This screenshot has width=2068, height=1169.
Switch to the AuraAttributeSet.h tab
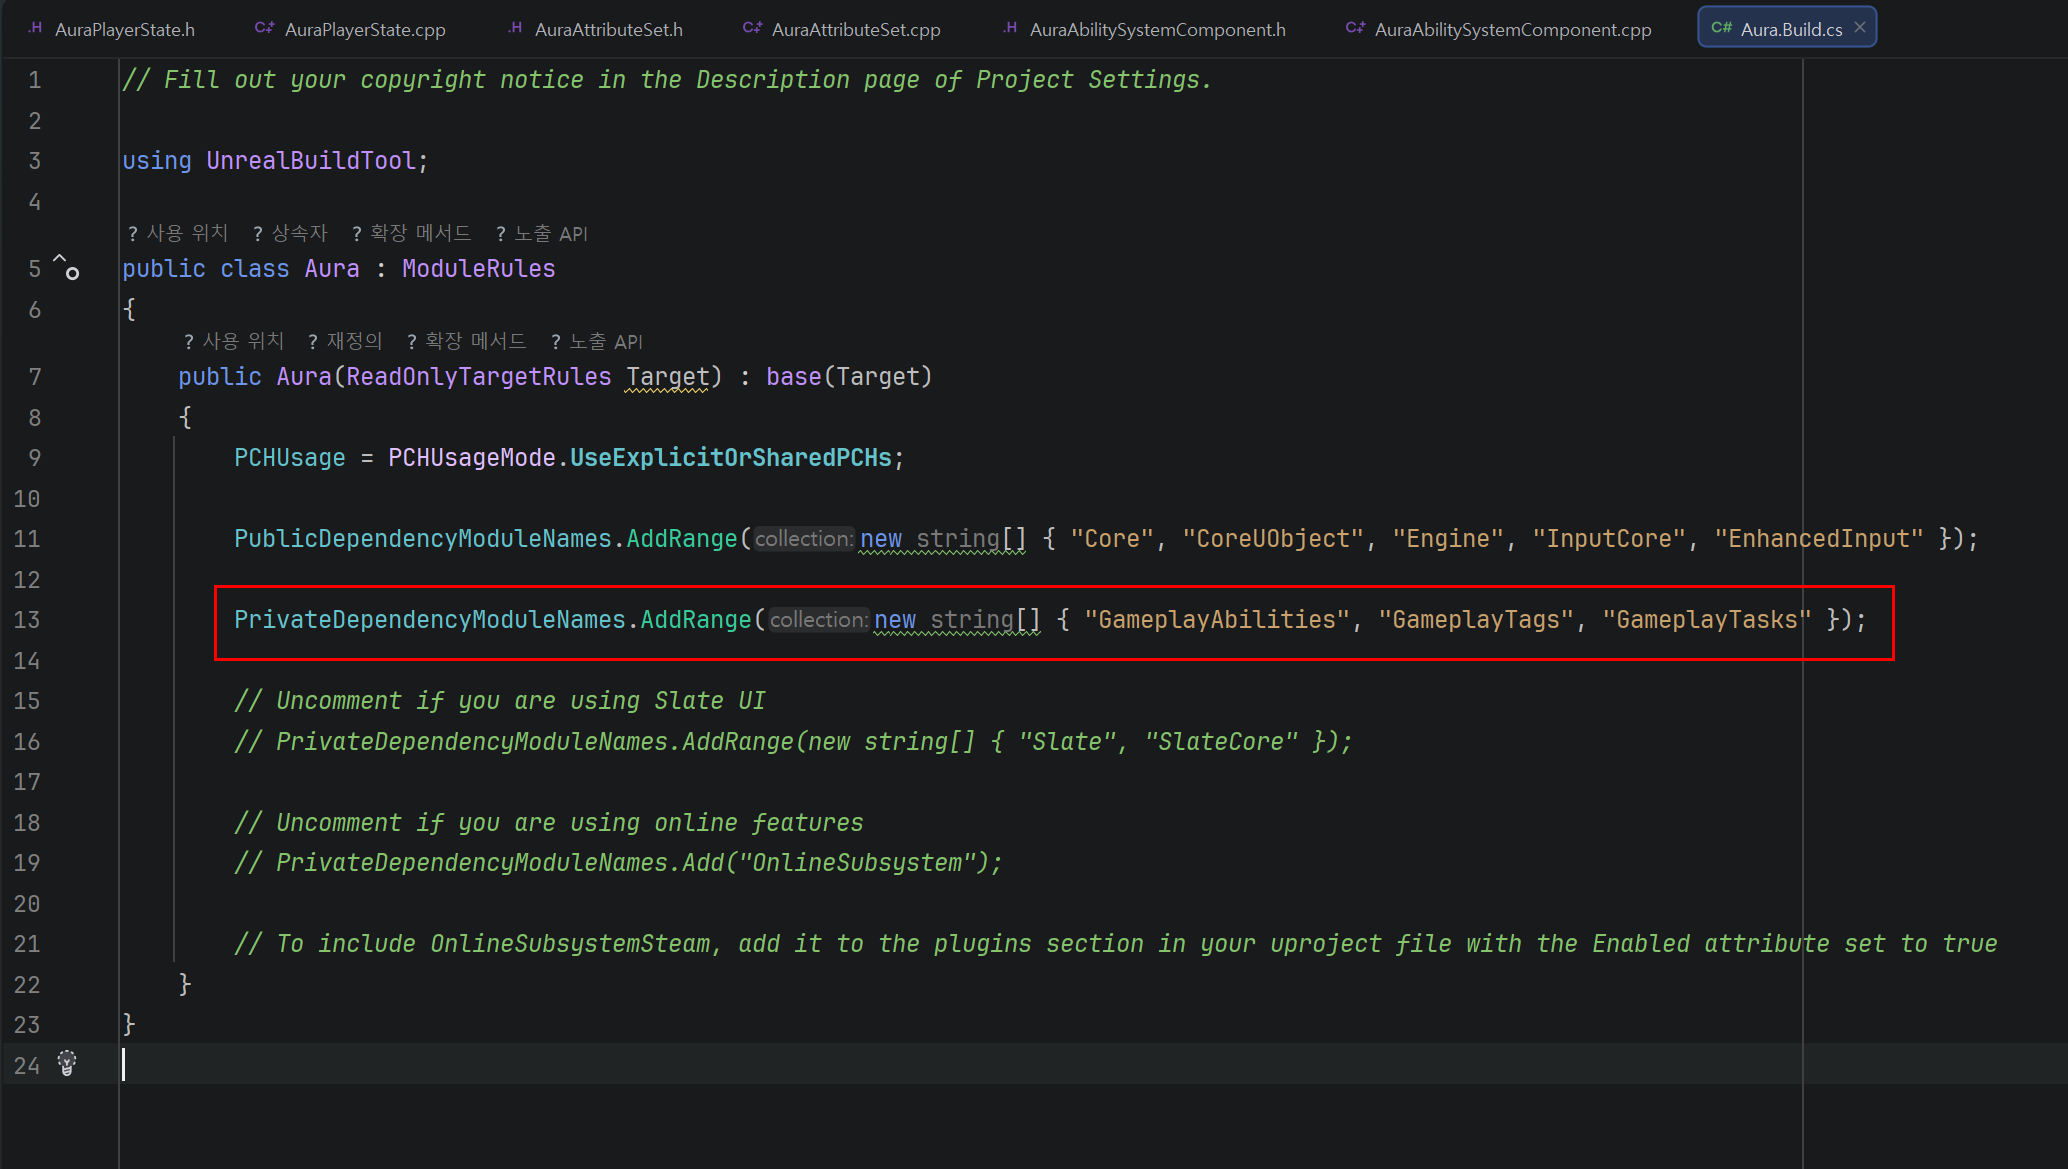608,29
